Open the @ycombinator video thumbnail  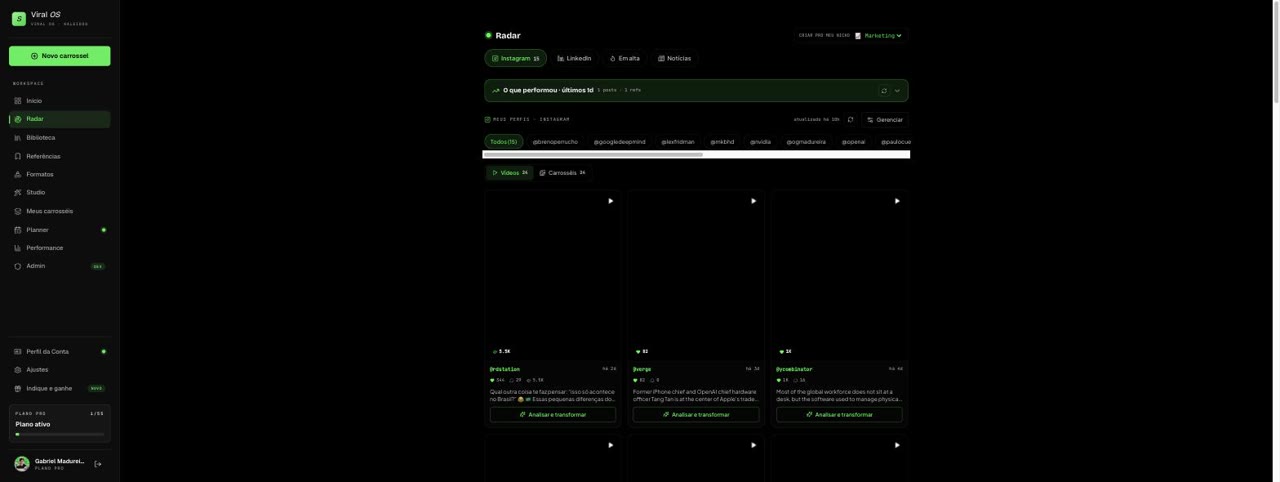(x=839, y=275)
